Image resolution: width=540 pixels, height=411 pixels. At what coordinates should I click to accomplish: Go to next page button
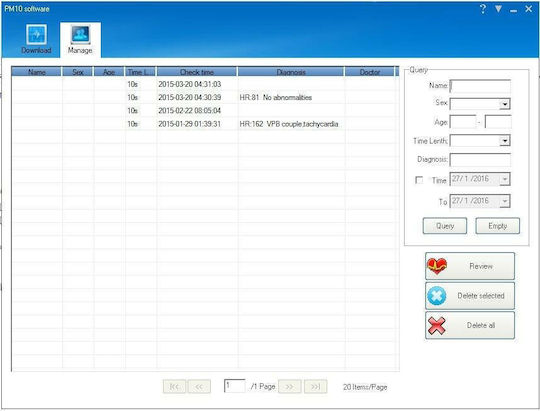tap(290, 387)
